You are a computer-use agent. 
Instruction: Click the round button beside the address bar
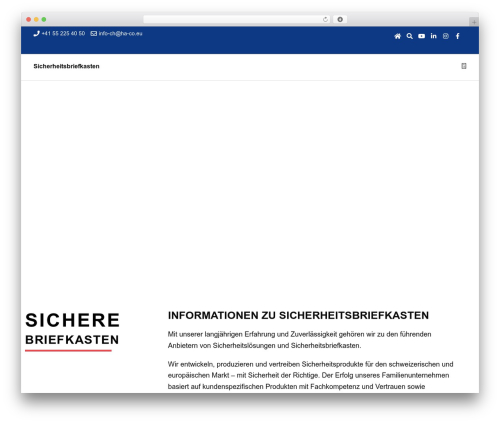click(340, 19)
